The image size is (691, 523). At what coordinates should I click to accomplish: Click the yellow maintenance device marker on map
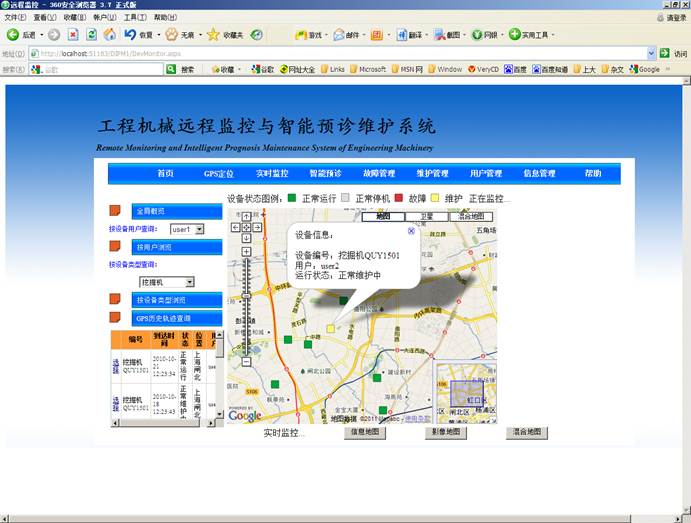(x=331, y=328)
